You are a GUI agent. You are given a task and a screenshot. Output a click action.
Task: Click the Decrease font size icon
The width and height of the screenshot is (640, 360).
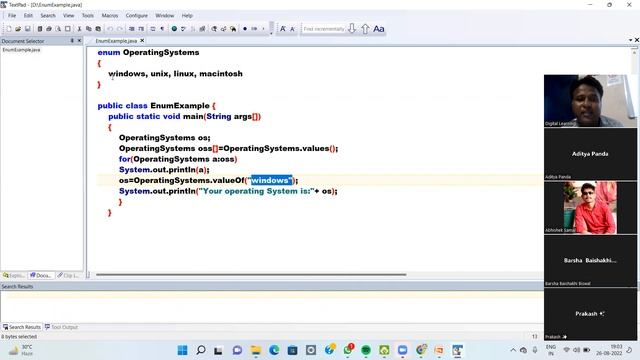click(292, 29)
